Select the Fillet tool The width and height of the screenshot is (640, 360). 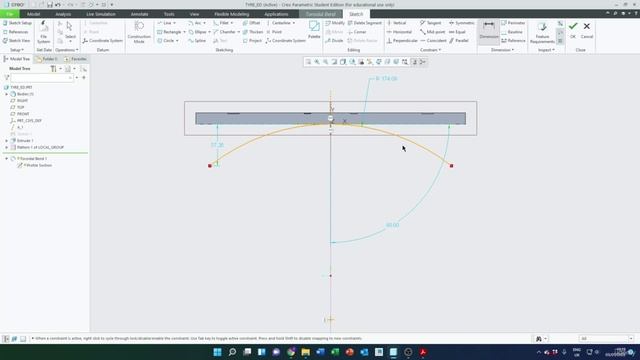click(x=221, y=23)
